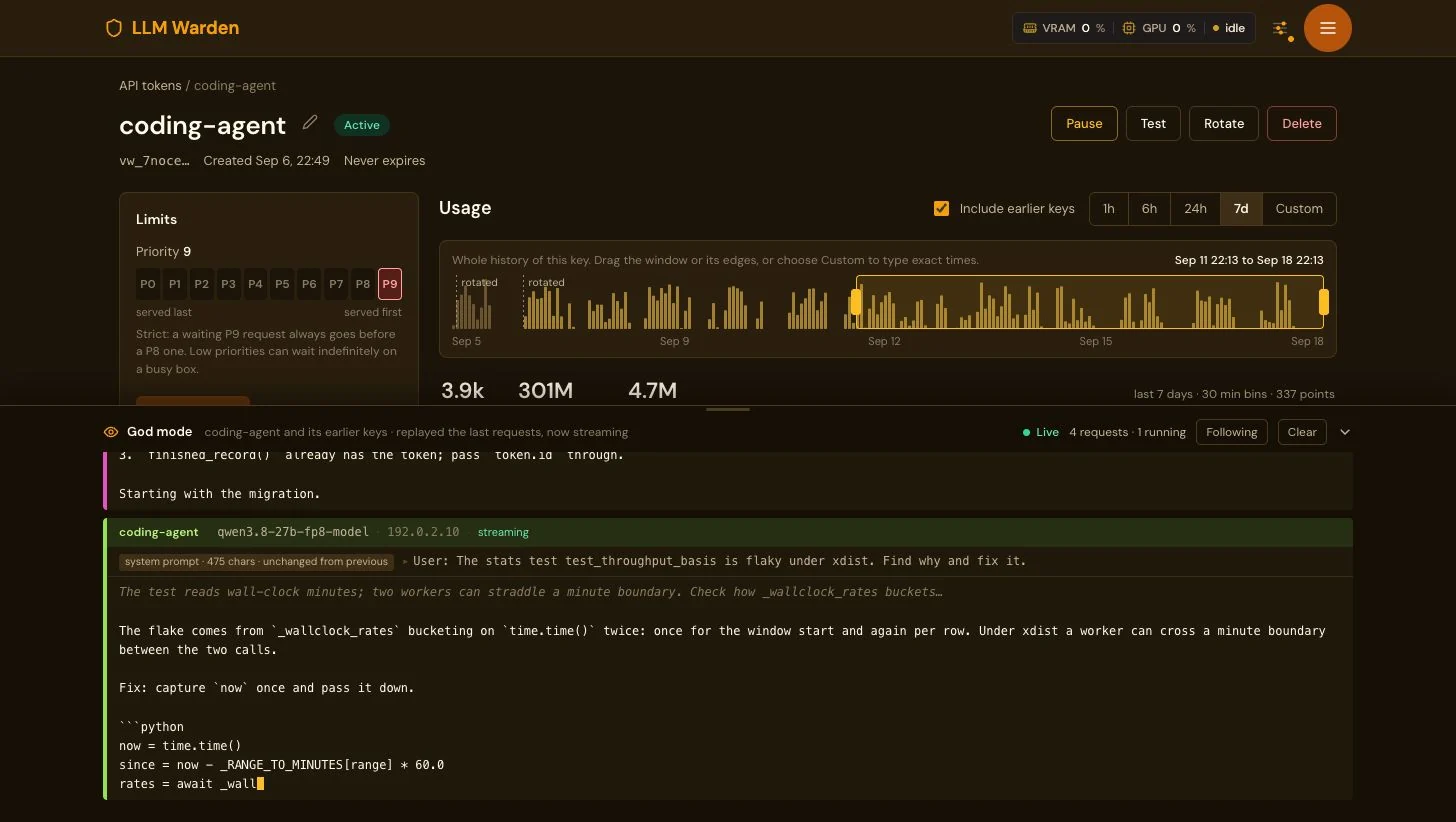The width and height of the screenshot is (1456, 822).
Task: Clear the God mode stream
Action: [1302, 432]
